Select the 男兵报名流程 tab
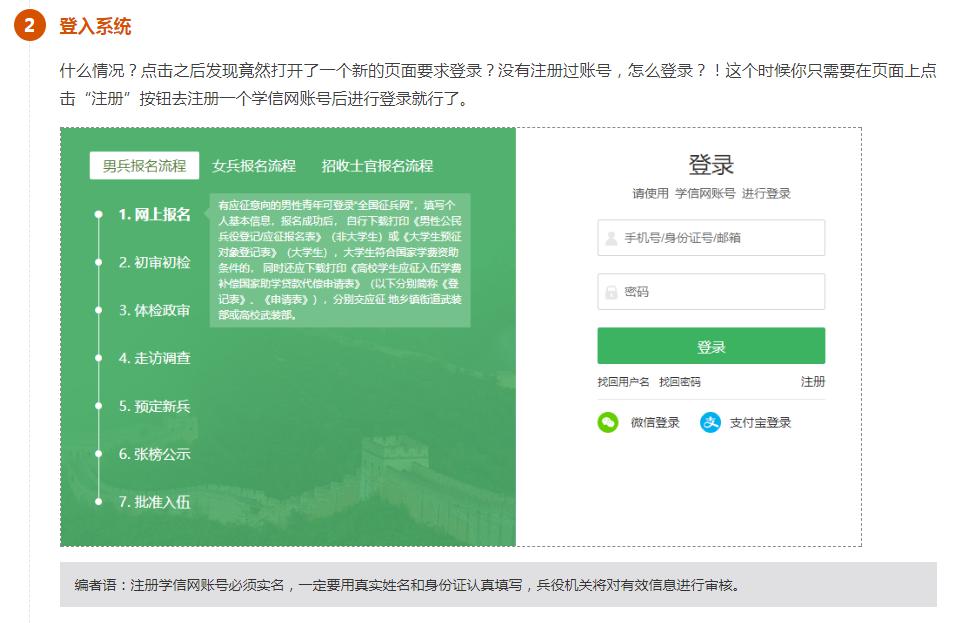Screen dimensions: 960x623 click(144, 166)
